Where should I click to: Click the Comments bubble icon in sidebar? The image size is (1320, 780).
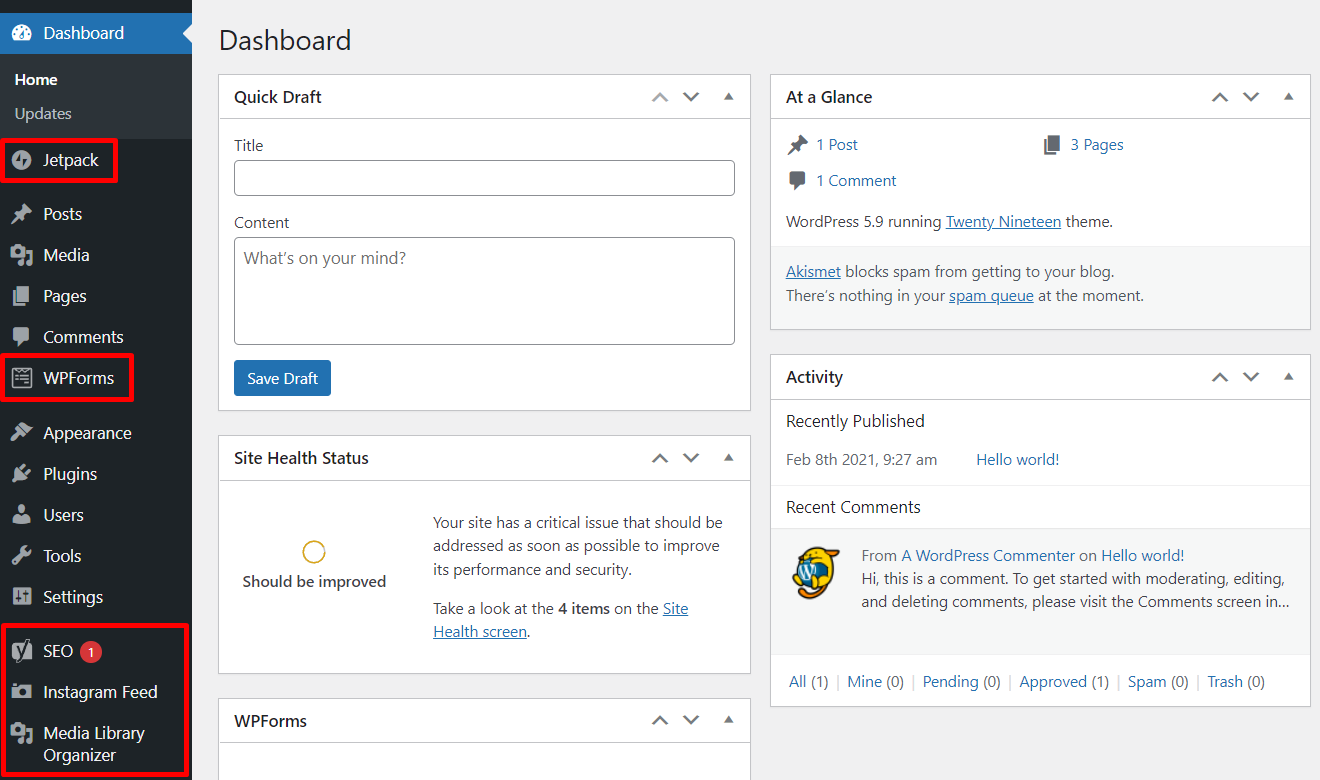[x=22, y=337]
